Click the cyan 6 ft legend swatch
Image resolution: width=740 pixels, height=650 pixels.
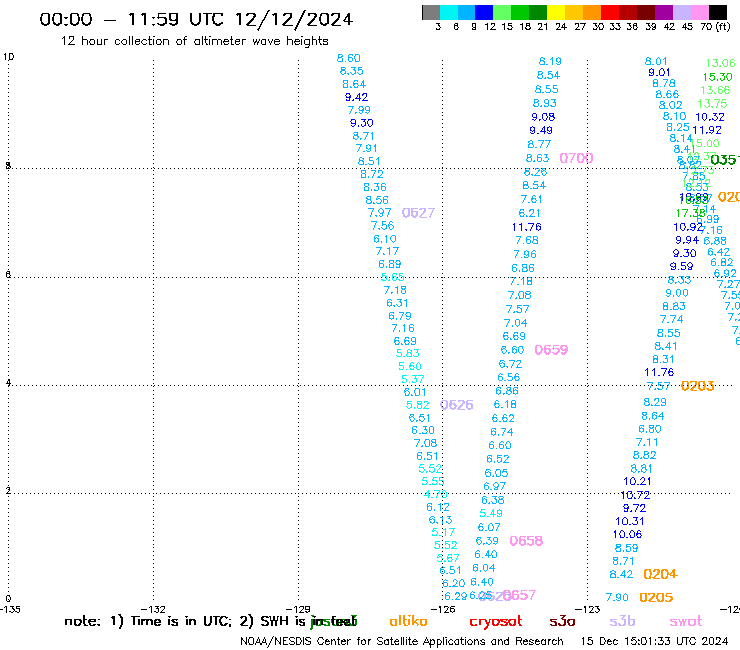tap(448, 12)
